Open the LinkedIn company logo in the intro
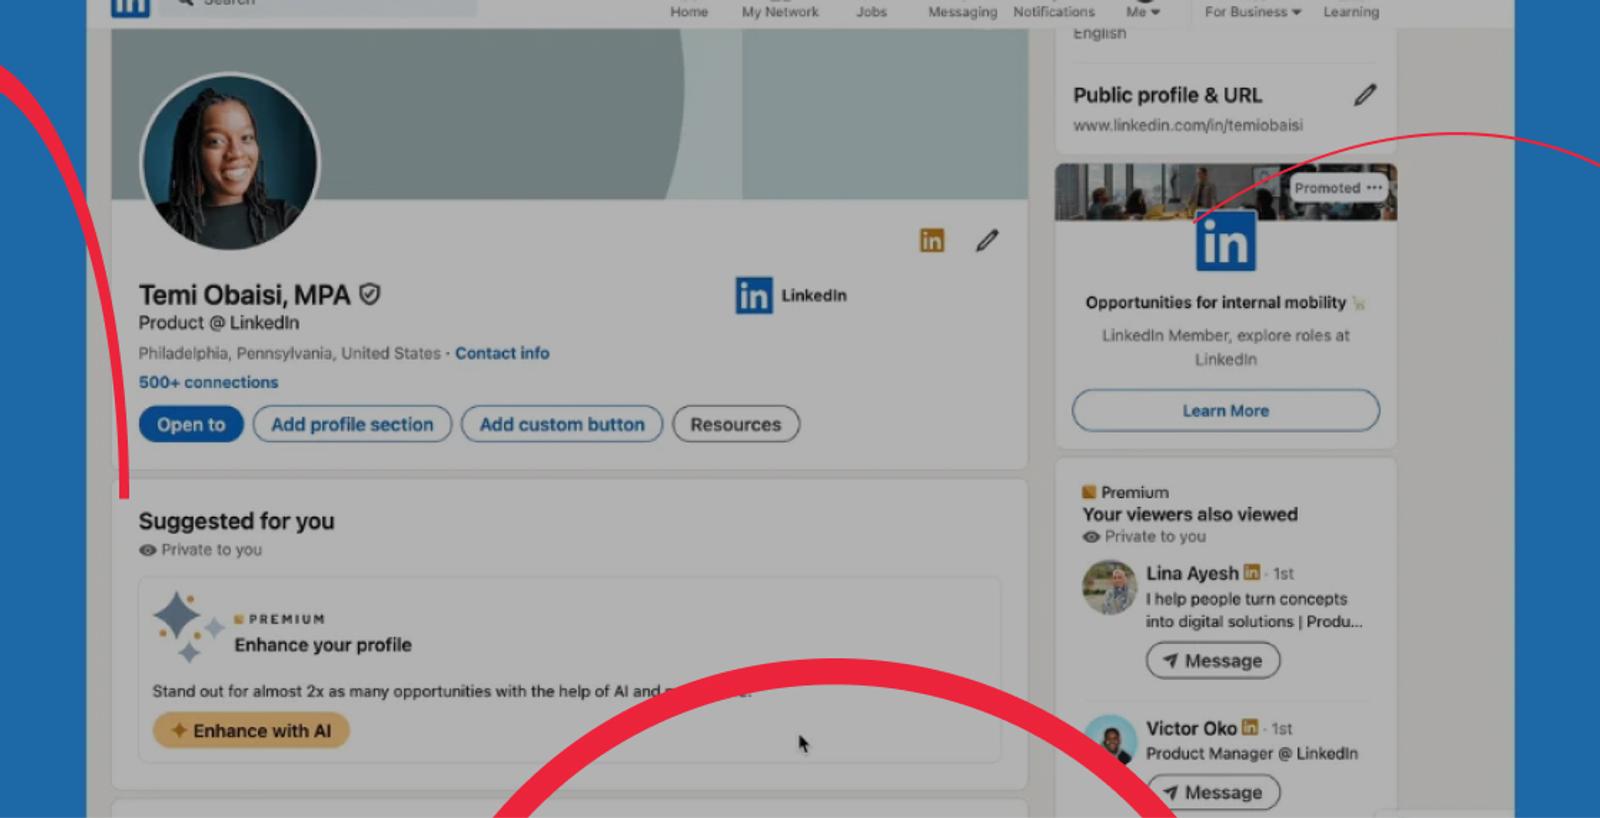This screenshot has height=818, width=1600. 754,296
